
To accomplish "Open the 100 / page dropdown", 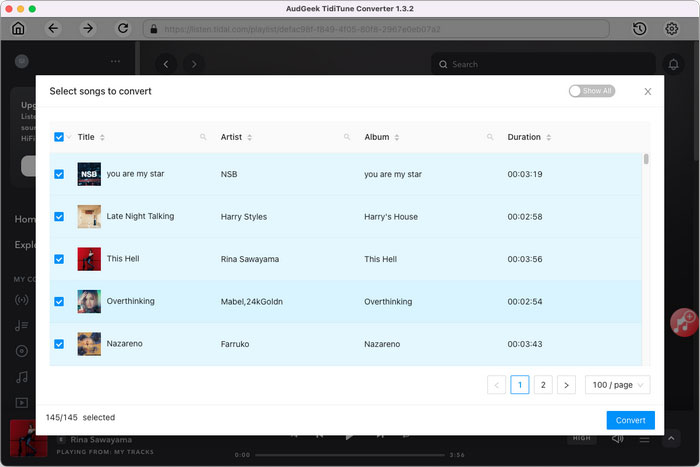I will pyautogui.click(x=617, y=385).
